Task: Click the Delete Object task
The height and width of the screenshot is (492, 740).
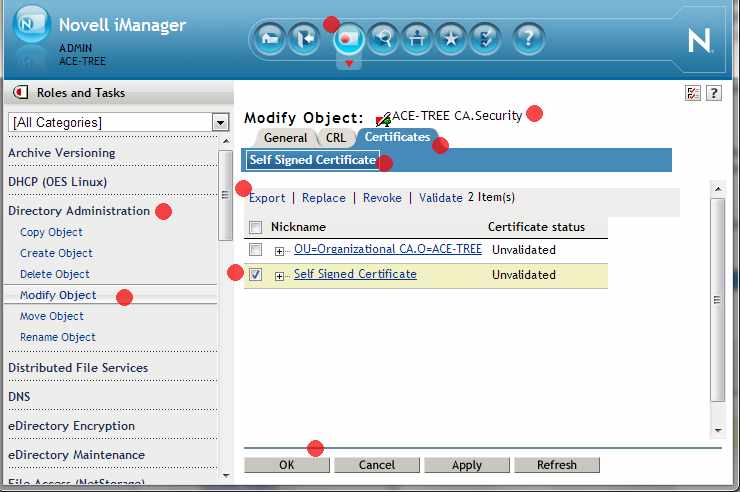Action: (55, 274)
